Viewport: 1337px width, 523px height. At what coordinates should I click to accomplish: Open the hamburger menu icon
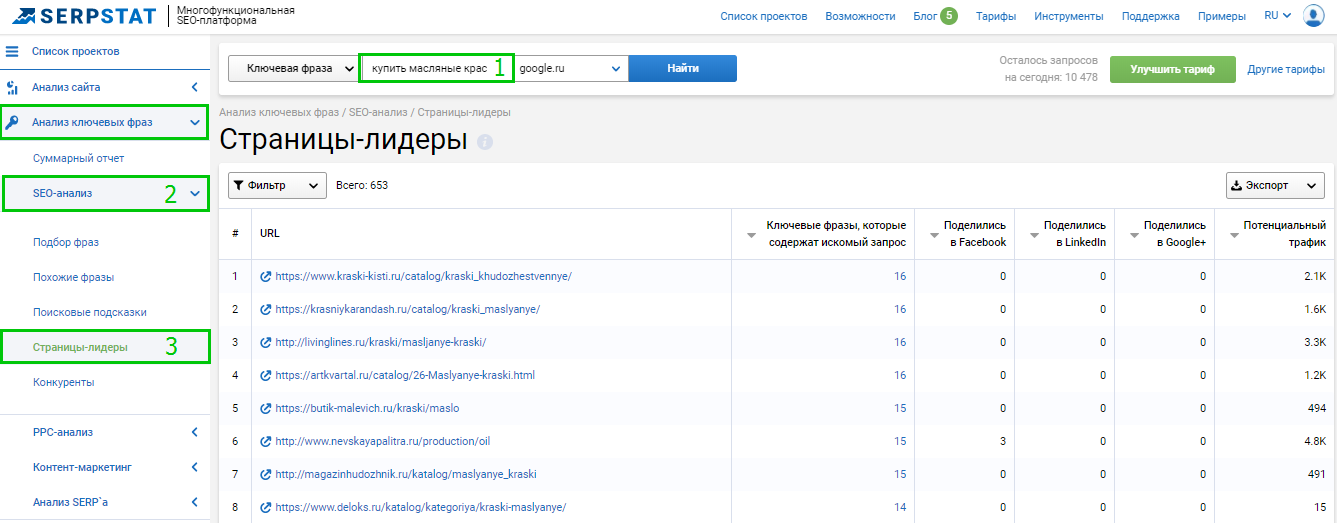pyautogui.click(x=13, y=51)
